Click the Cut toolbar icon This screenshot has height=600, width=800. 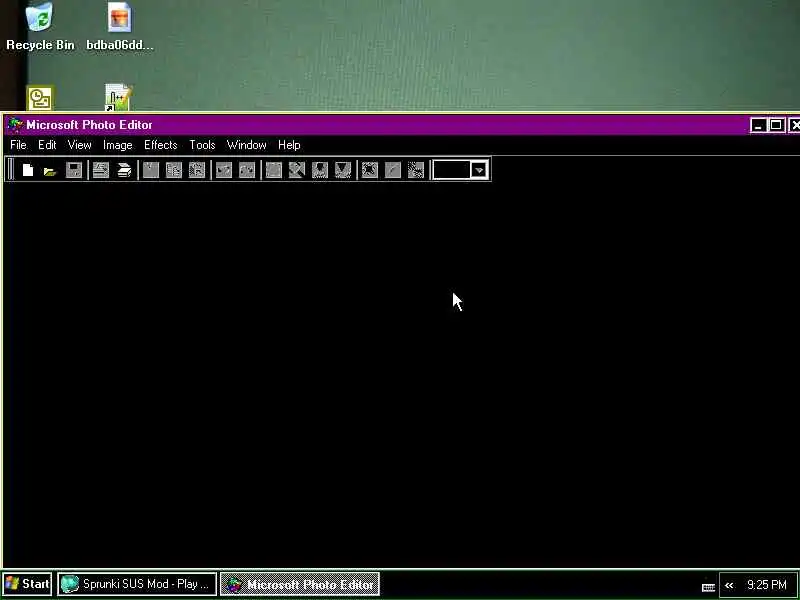[151, 170]
